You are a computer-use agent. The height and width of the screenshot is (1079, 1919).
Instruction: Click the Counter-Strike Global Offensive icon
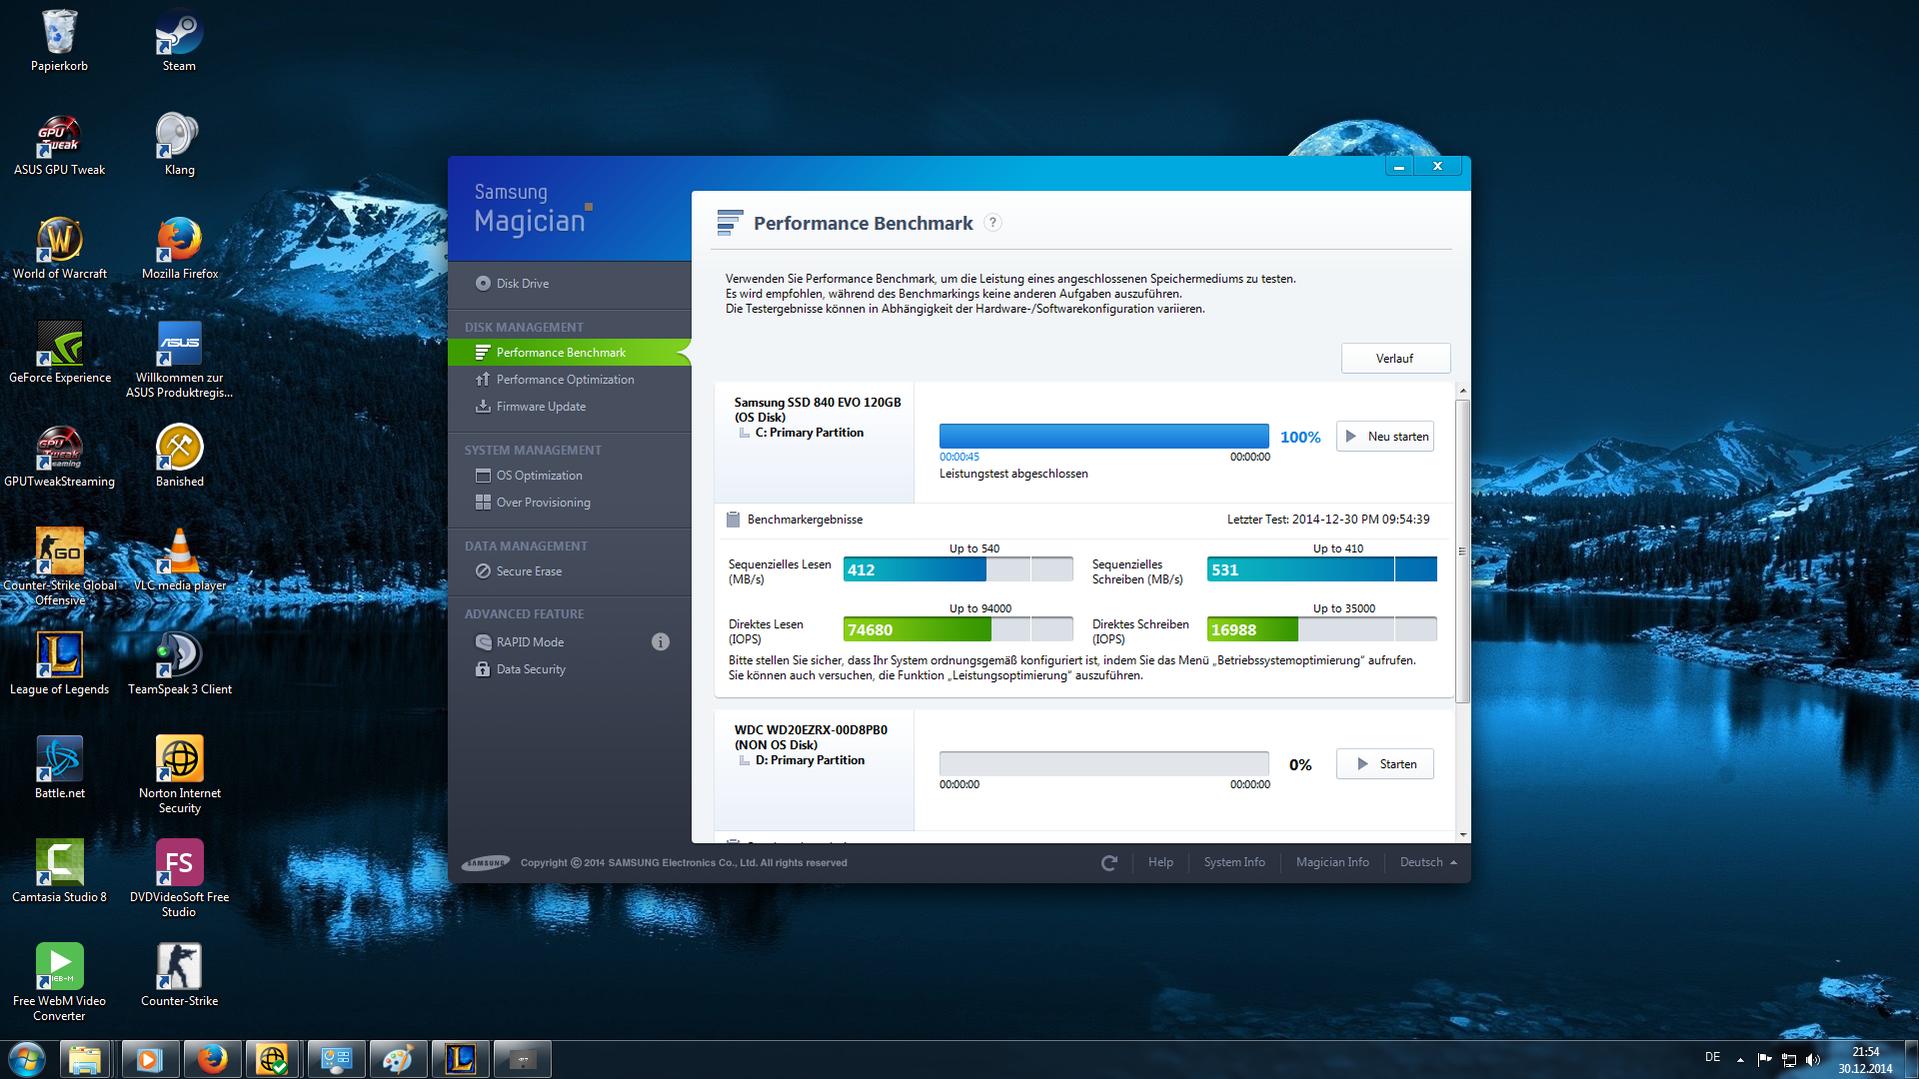(59, 567)
